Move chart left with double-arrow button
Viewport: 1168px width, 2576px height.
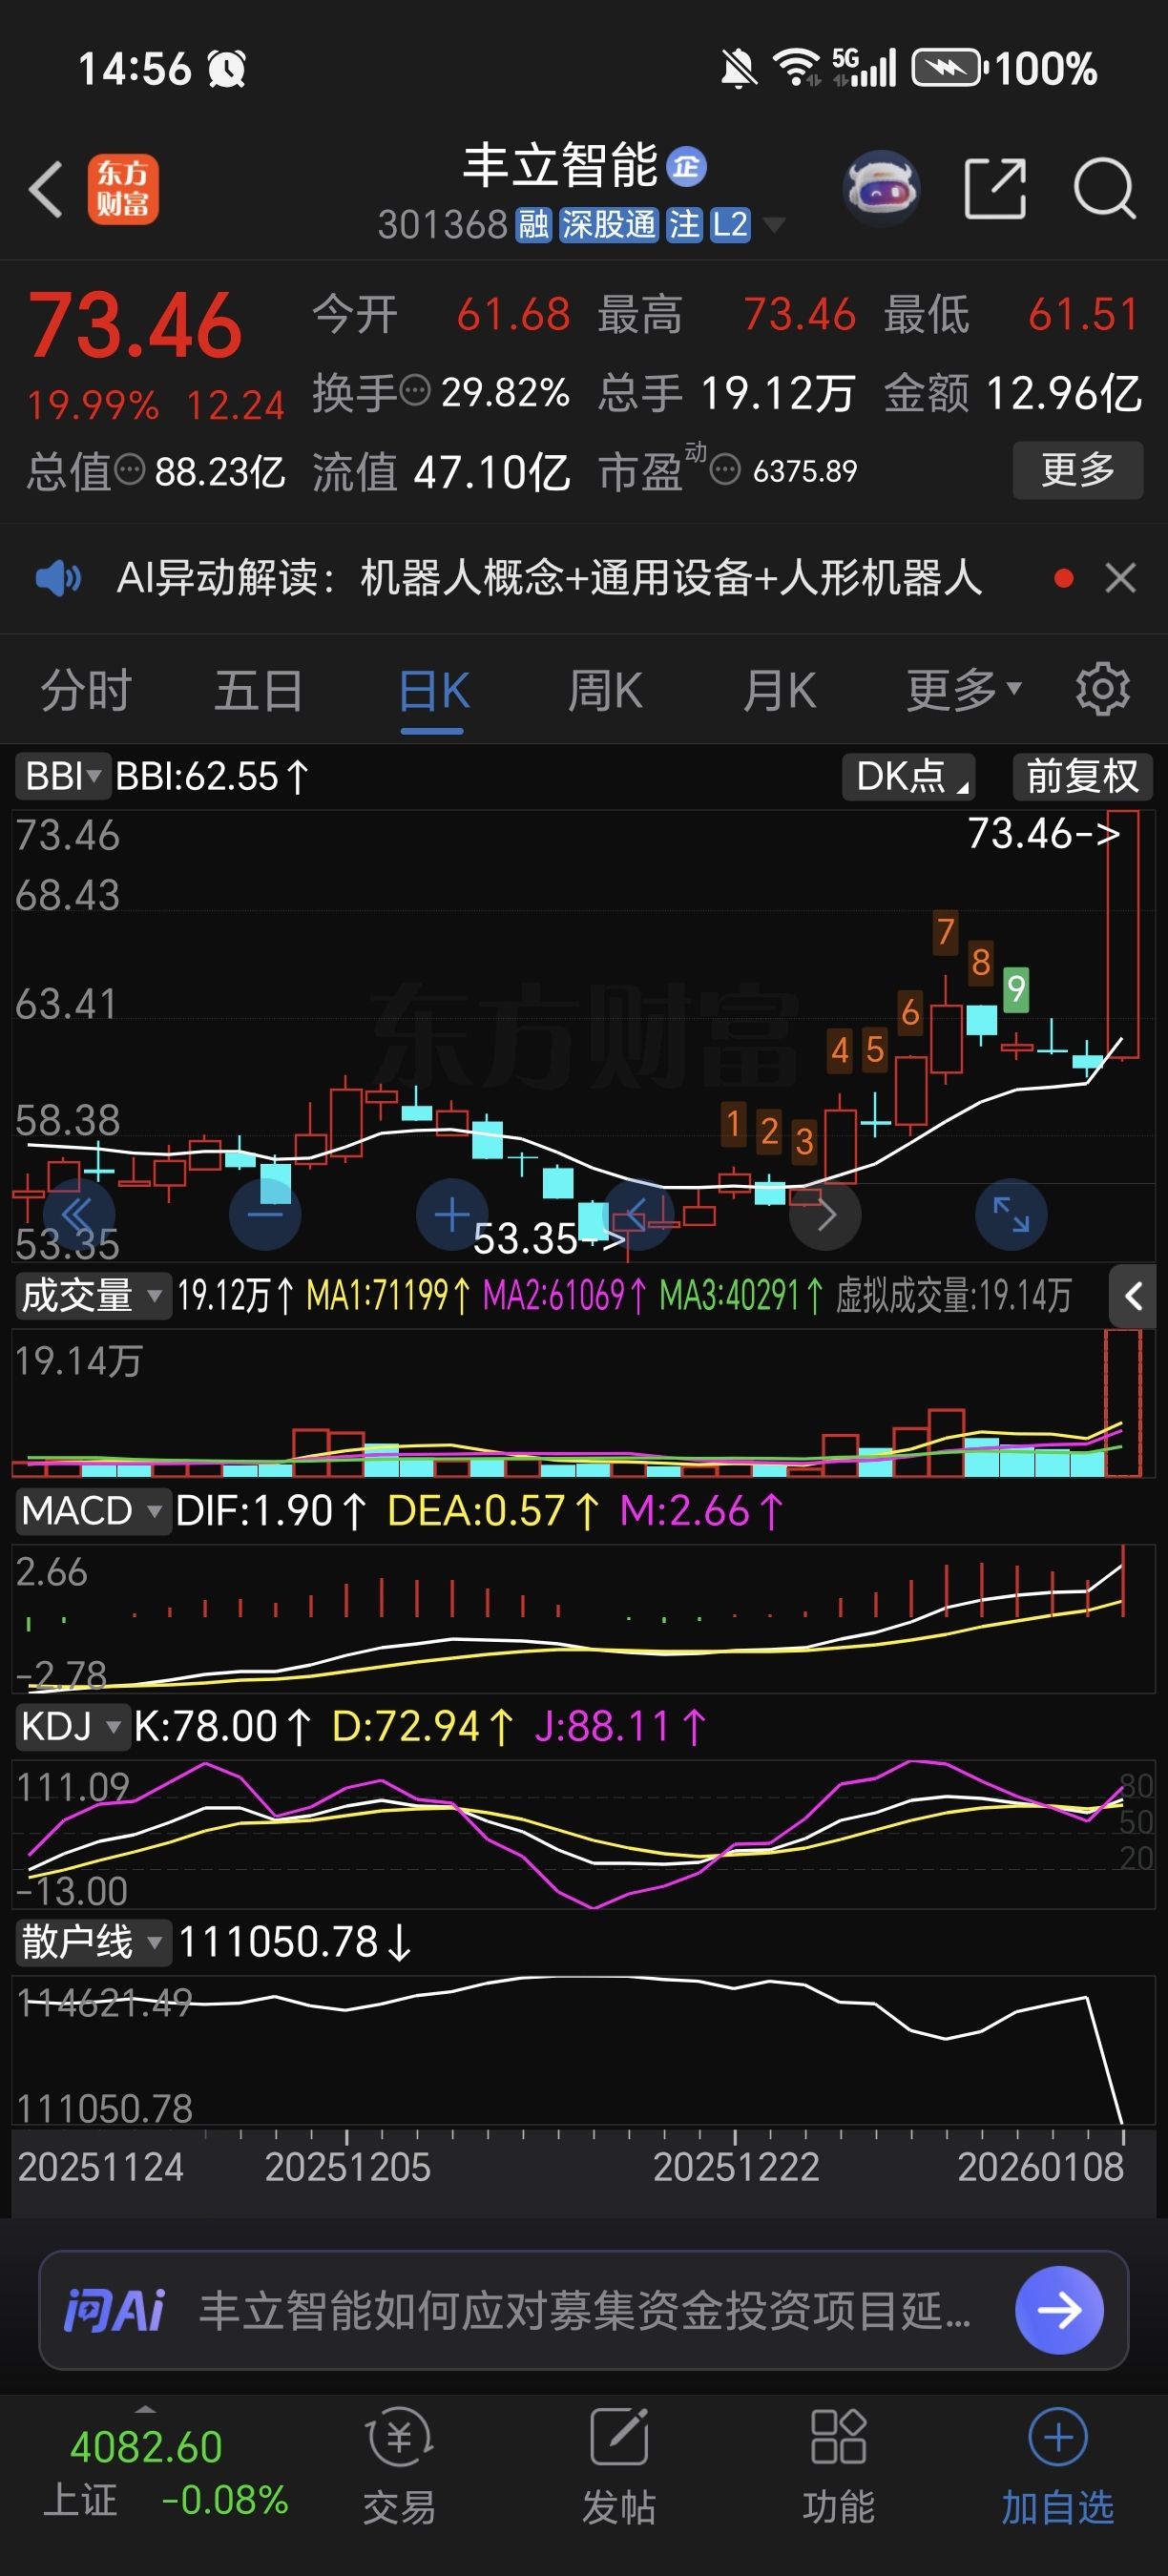[78, 1214]
